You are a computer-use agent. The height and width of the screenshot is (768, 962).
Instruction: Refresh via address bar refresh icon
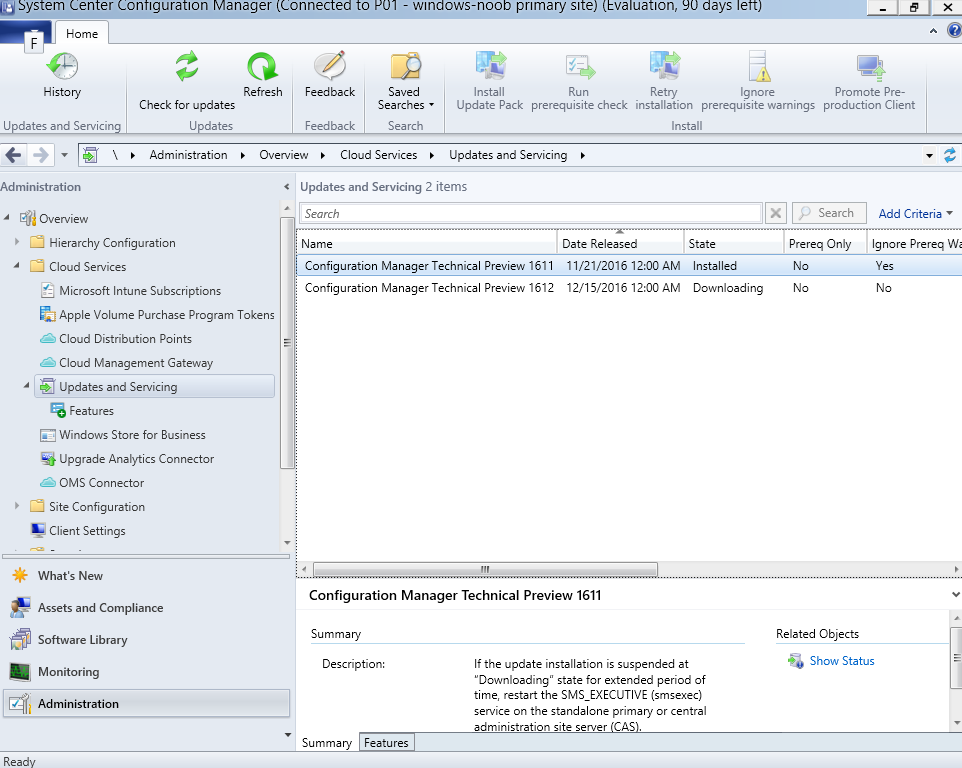(950, 155)
